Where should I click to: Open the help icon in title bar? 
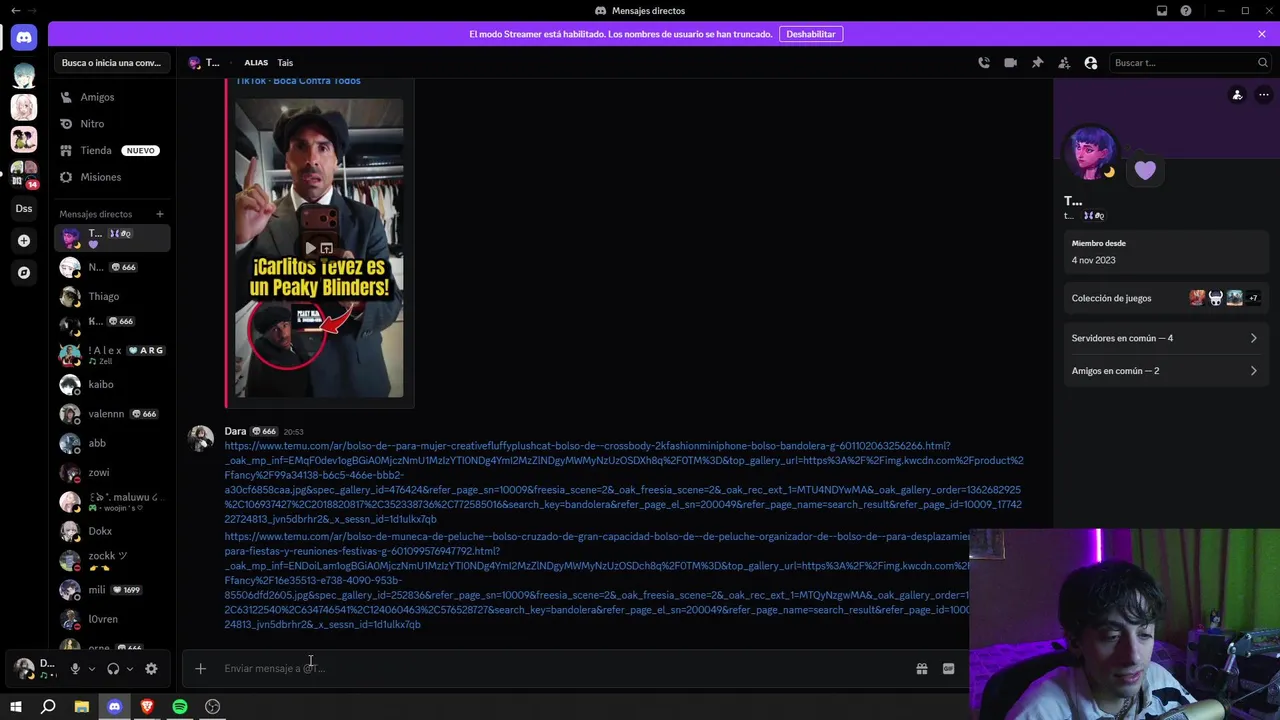tap(1186, 10)
